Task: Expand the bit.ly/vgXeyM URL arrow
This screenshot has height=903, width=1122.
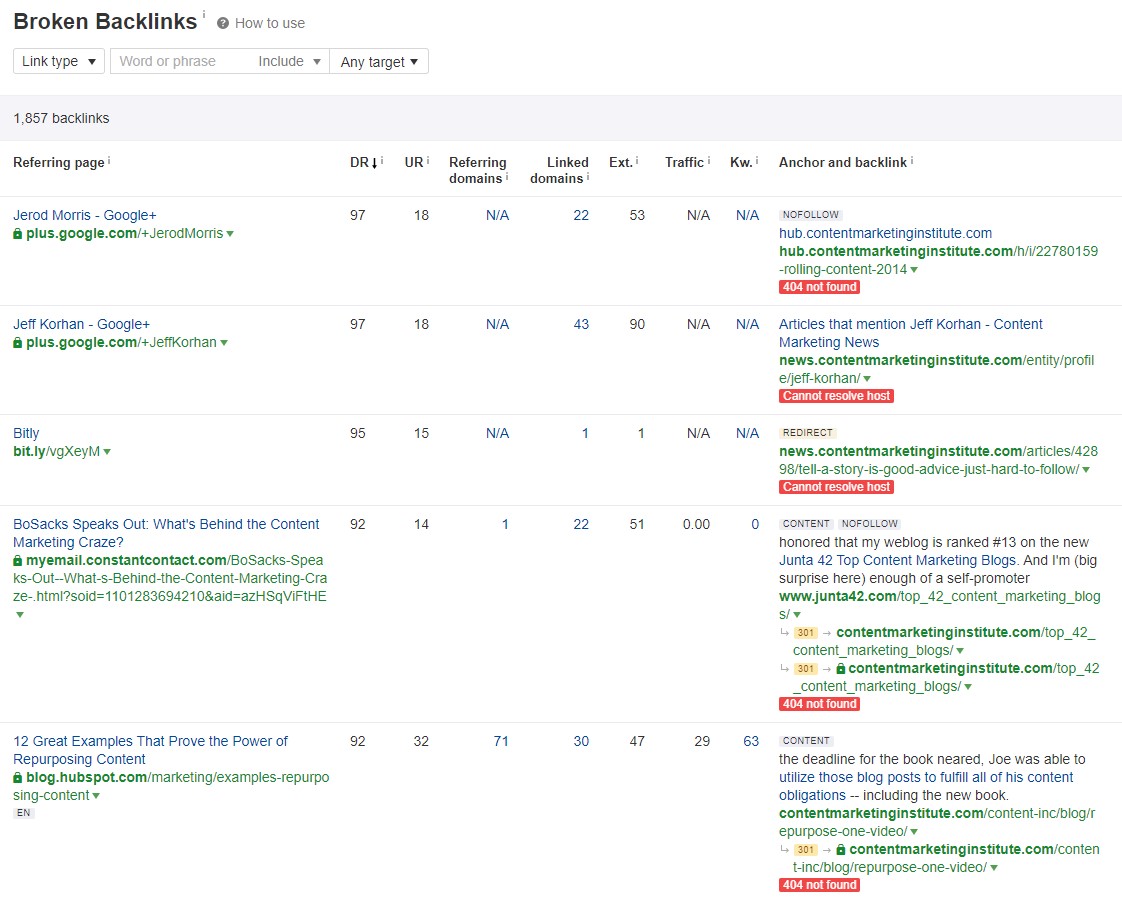Action: click(x=107, y=452)
